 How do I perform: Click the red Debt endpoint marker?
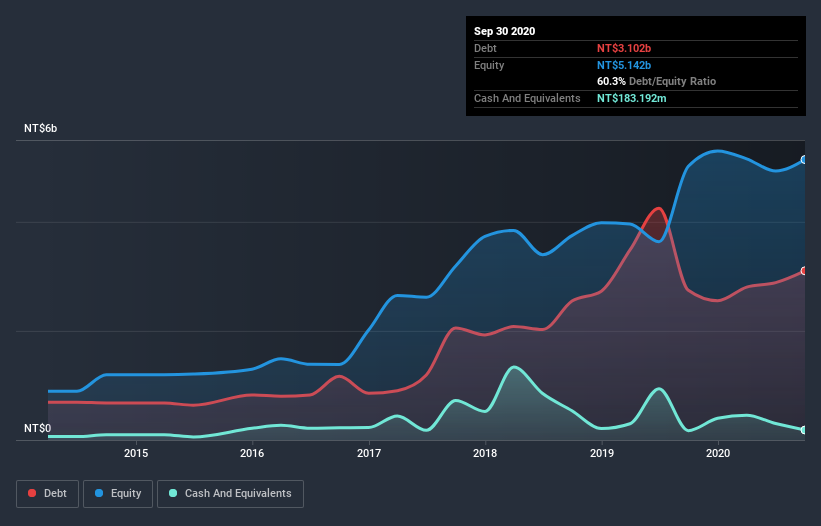click(x=804, y=271)
